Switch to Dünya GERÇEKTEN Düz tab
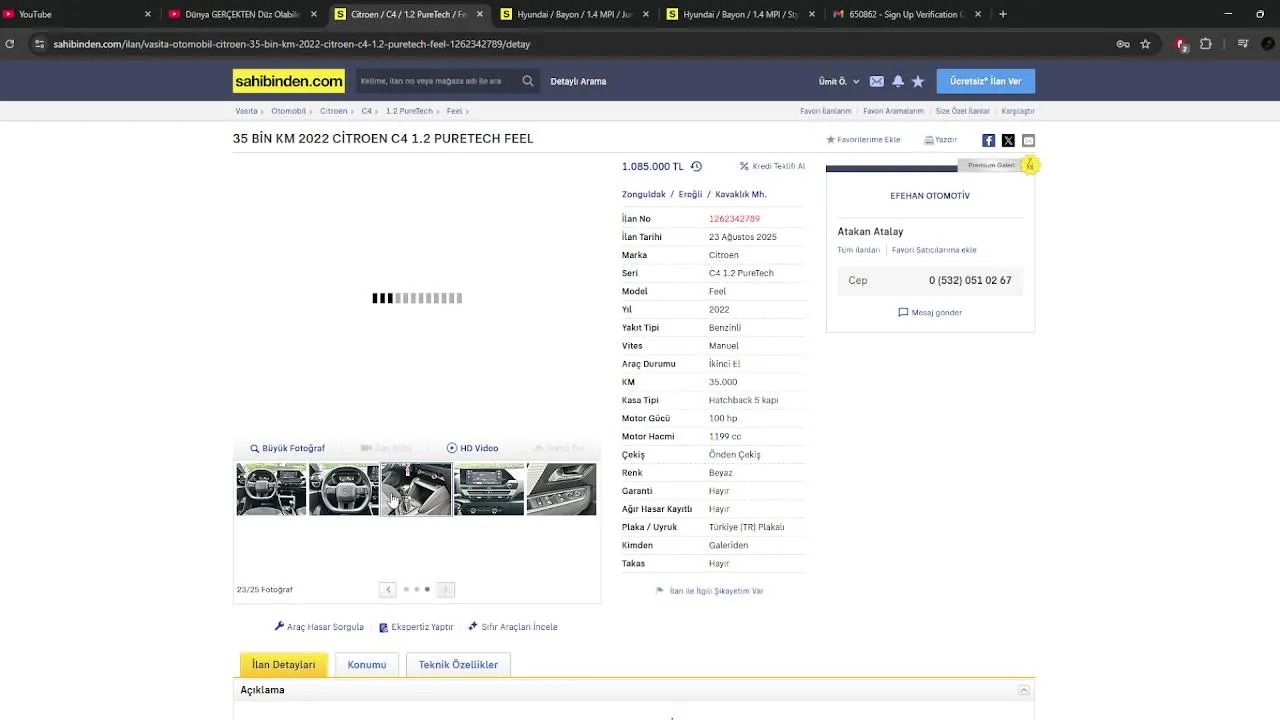Screen dimensions: 1280x720 pos(243,14)
